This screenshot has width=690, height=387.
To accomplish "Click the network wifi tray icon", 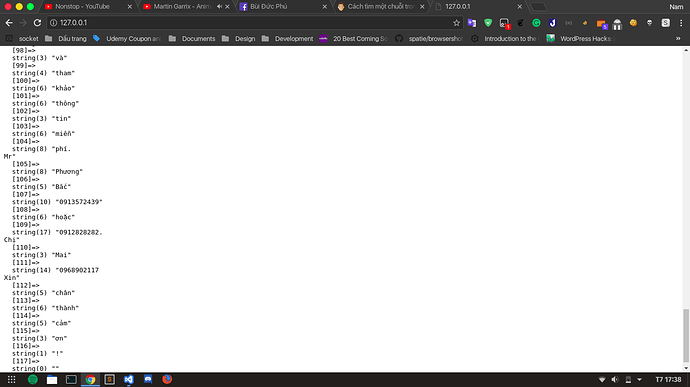I will coord(602,380).
